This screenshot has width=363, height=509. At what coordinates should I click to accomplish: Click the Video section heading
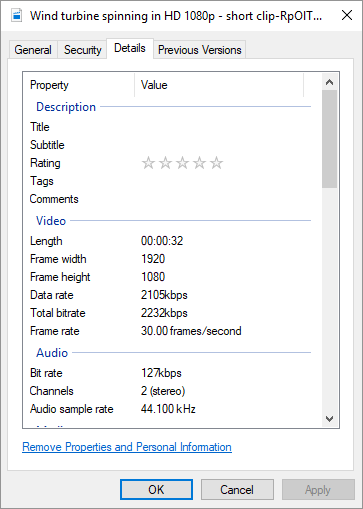[x=51, y=221]
